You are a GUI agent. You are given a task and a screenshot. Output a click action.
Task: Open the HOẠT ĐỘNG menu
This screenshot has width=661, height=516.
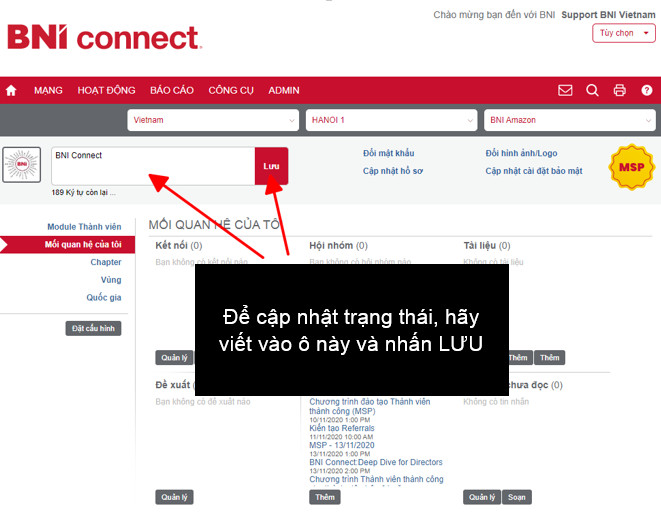[x=106, y=90]
